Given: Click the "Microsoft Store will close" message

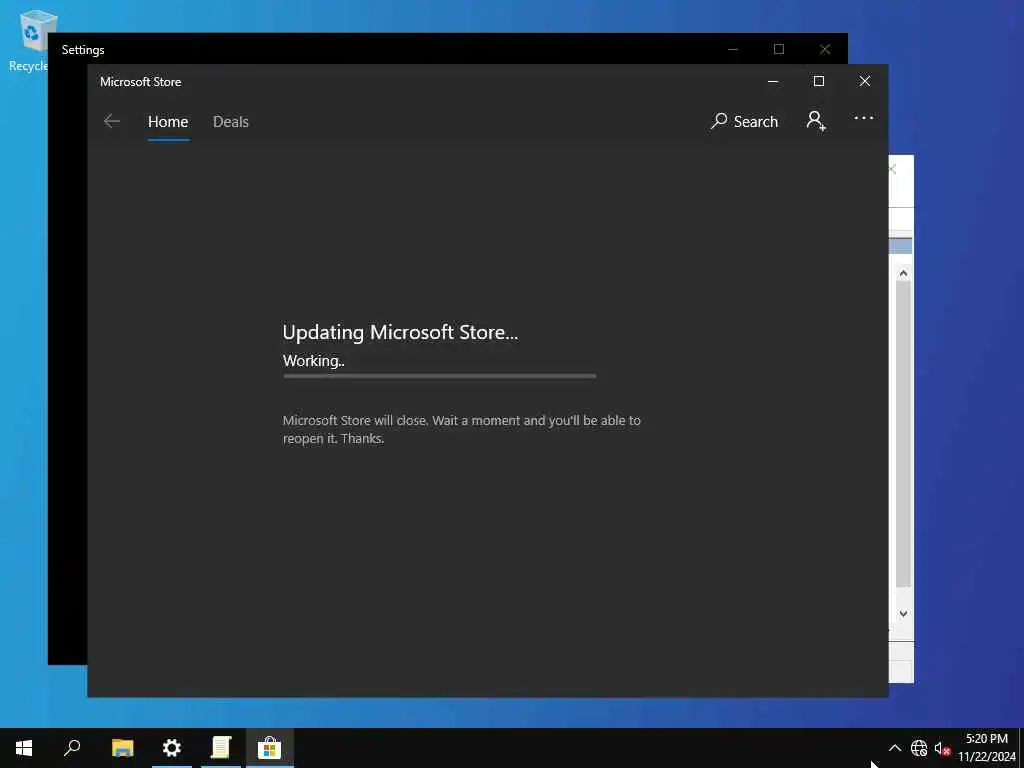Looking at the screenshot, I should (x=462, y=430).
